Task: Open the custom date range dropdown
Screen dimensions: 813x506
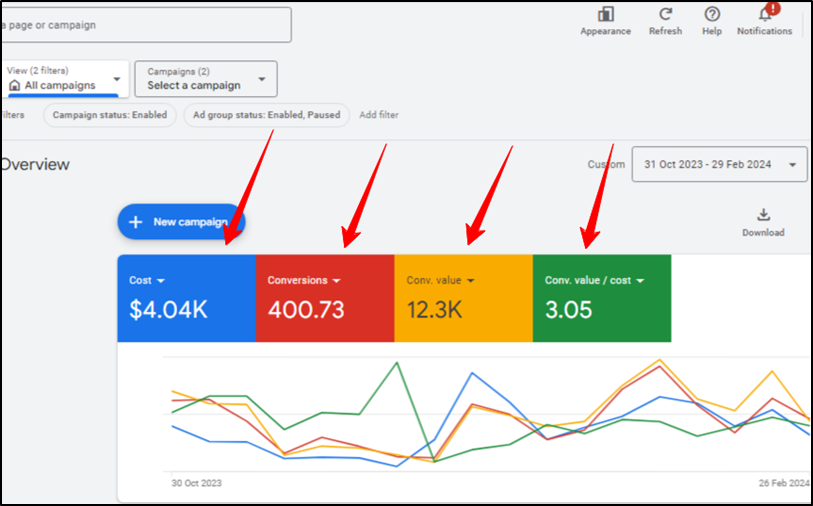Action: [719, 164]
